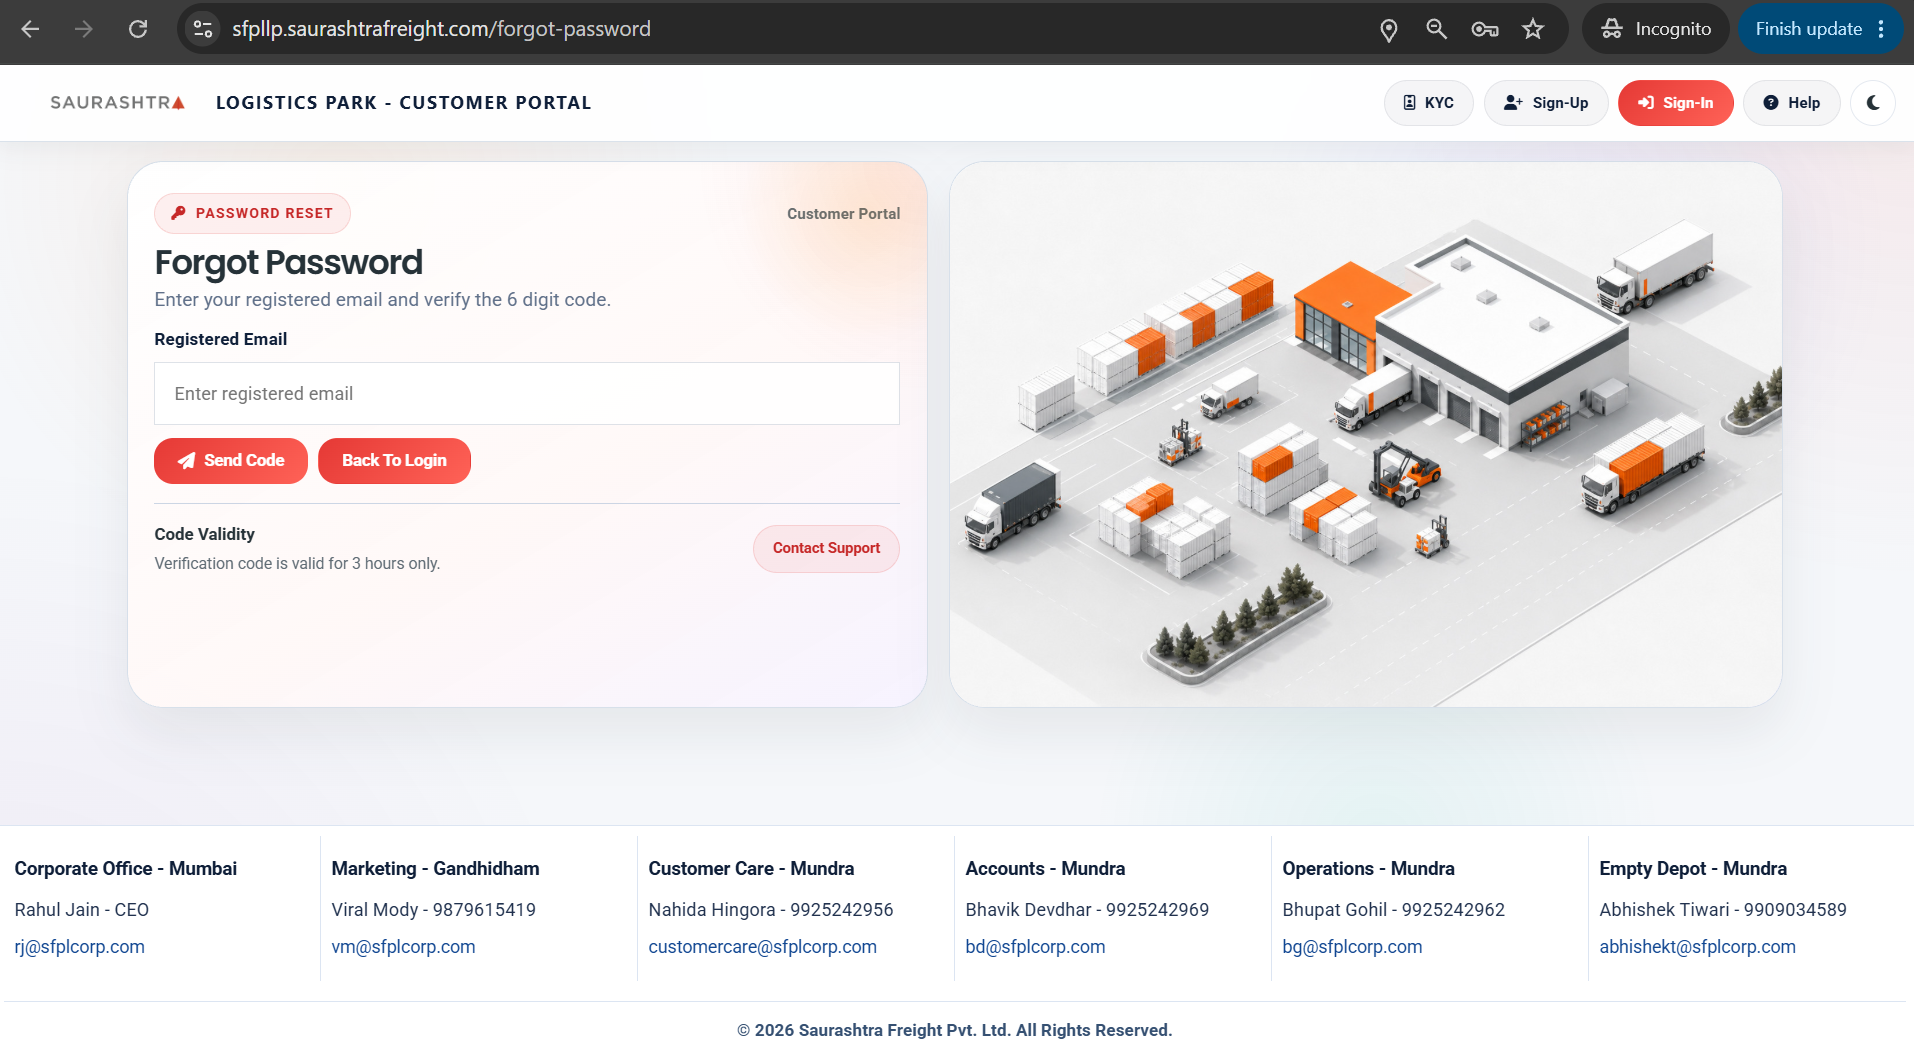Open the password manager key icon

pyautogui.click(x=1485, y=29)
